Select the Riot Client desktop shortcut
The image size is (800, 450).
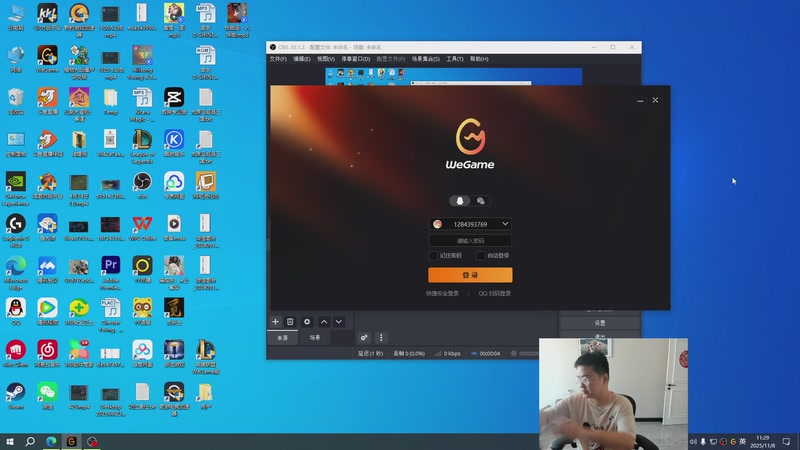pyautogui.click(x=16, y=354)
